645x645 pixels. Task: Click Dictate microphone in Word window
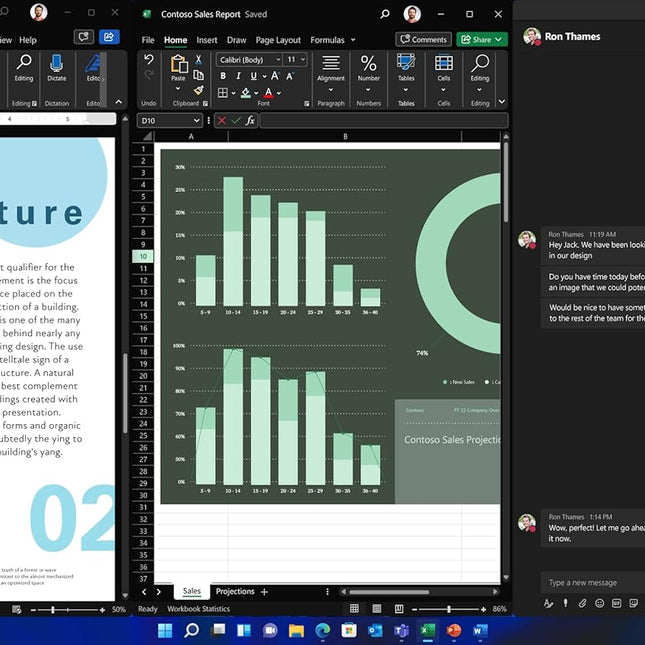point(56,68)
